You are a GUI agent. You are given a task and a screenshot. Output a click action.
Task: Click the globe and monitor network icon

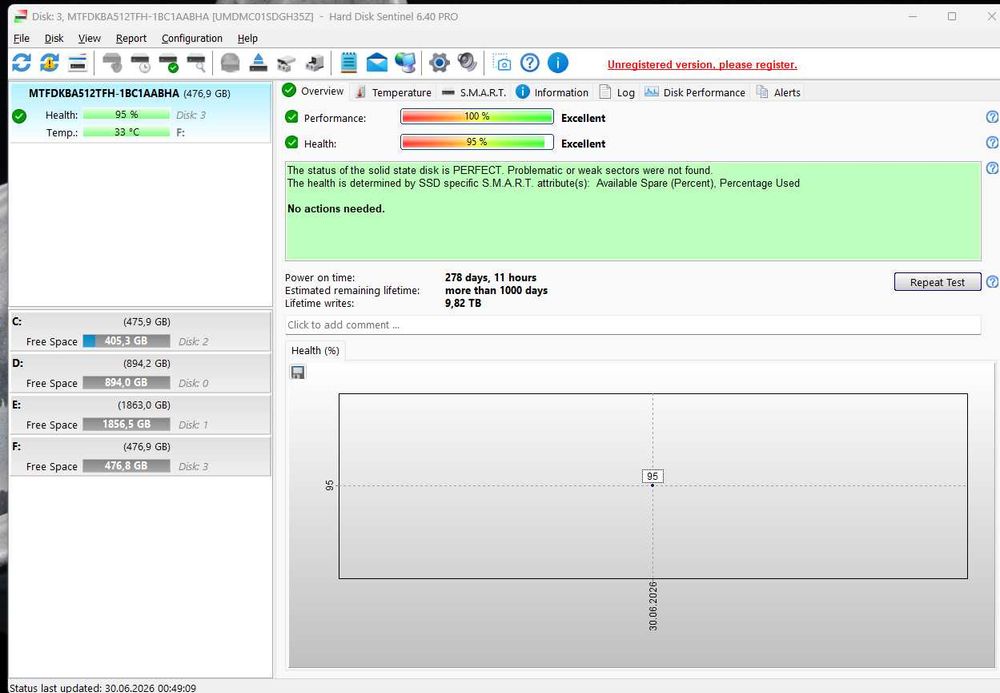coord(405,62)
